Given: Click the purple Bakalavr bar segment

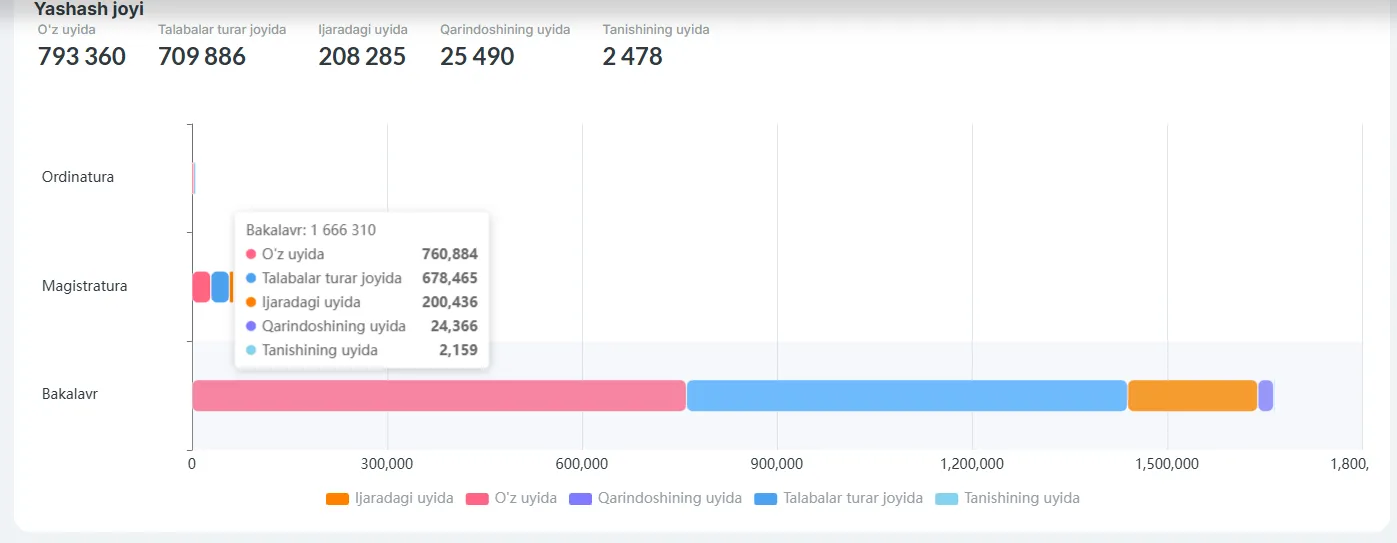Looking at the screenshot, I should [1265, 395].
